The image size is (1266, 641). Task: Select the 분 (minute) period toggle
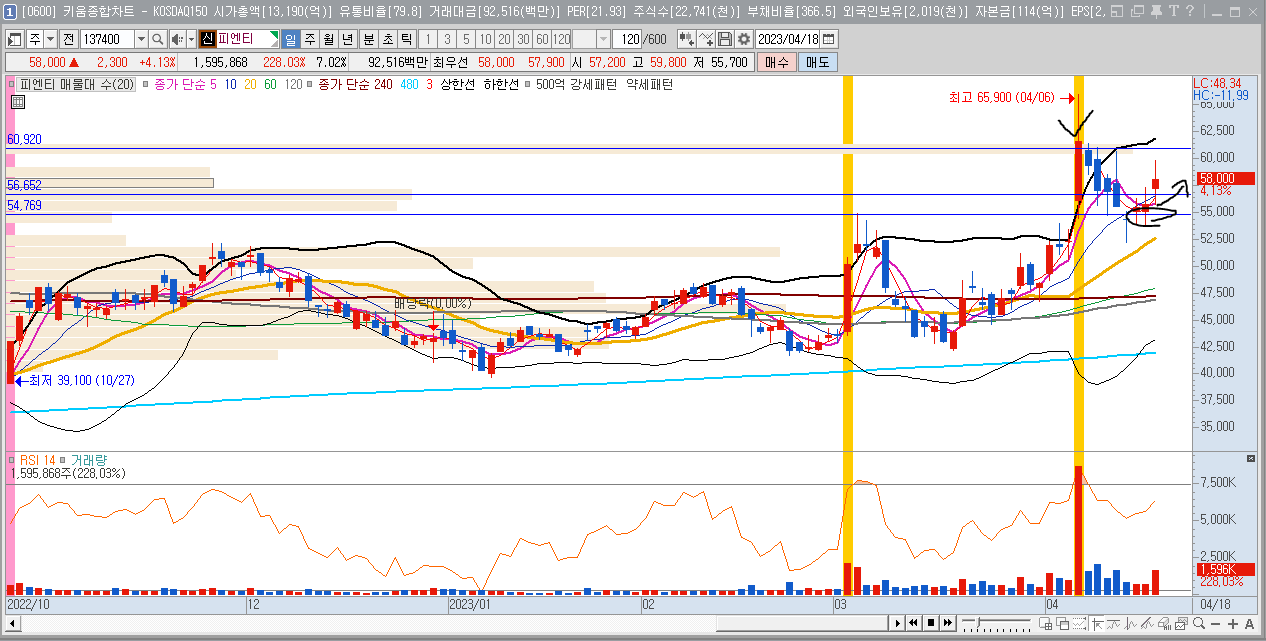[x=368, y=39]
